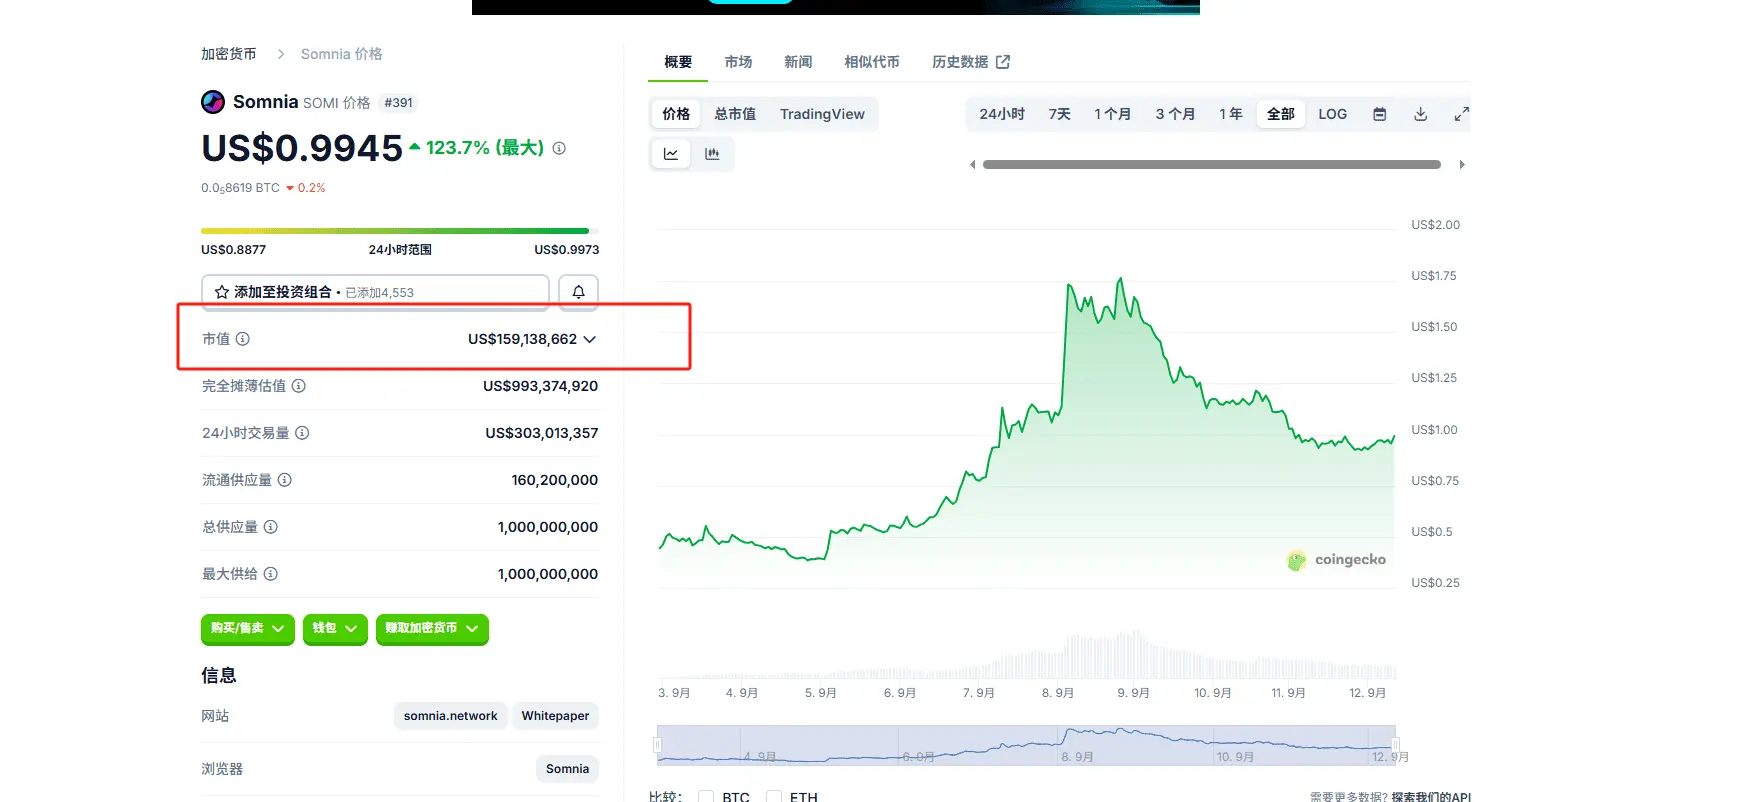The height and width of the screenshot is (802, 1745).
Task: Download chart data icon
Action: [1420, 114]
